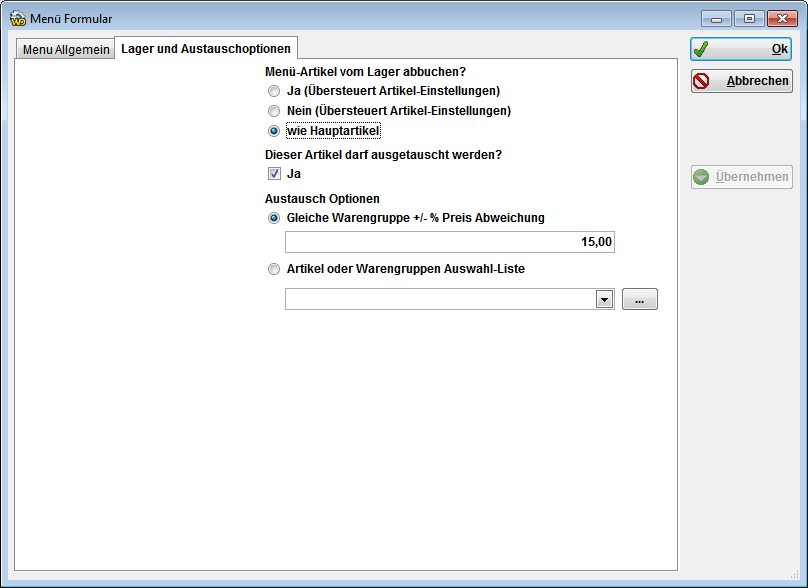Viewport: 808px width, 588px height.
Task: Click the Abbrechen button
Action: pos(742,81)
